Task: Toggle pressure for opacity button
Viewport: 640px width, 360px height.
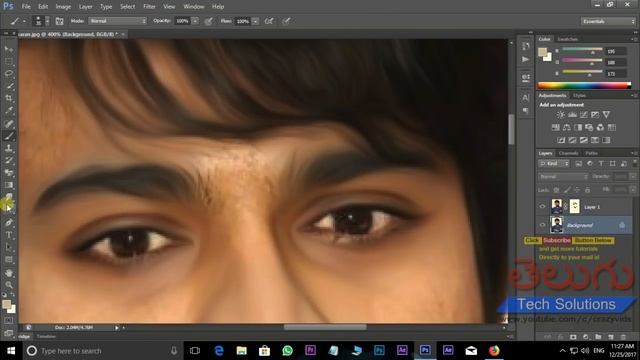Action: tap(209, 21)
